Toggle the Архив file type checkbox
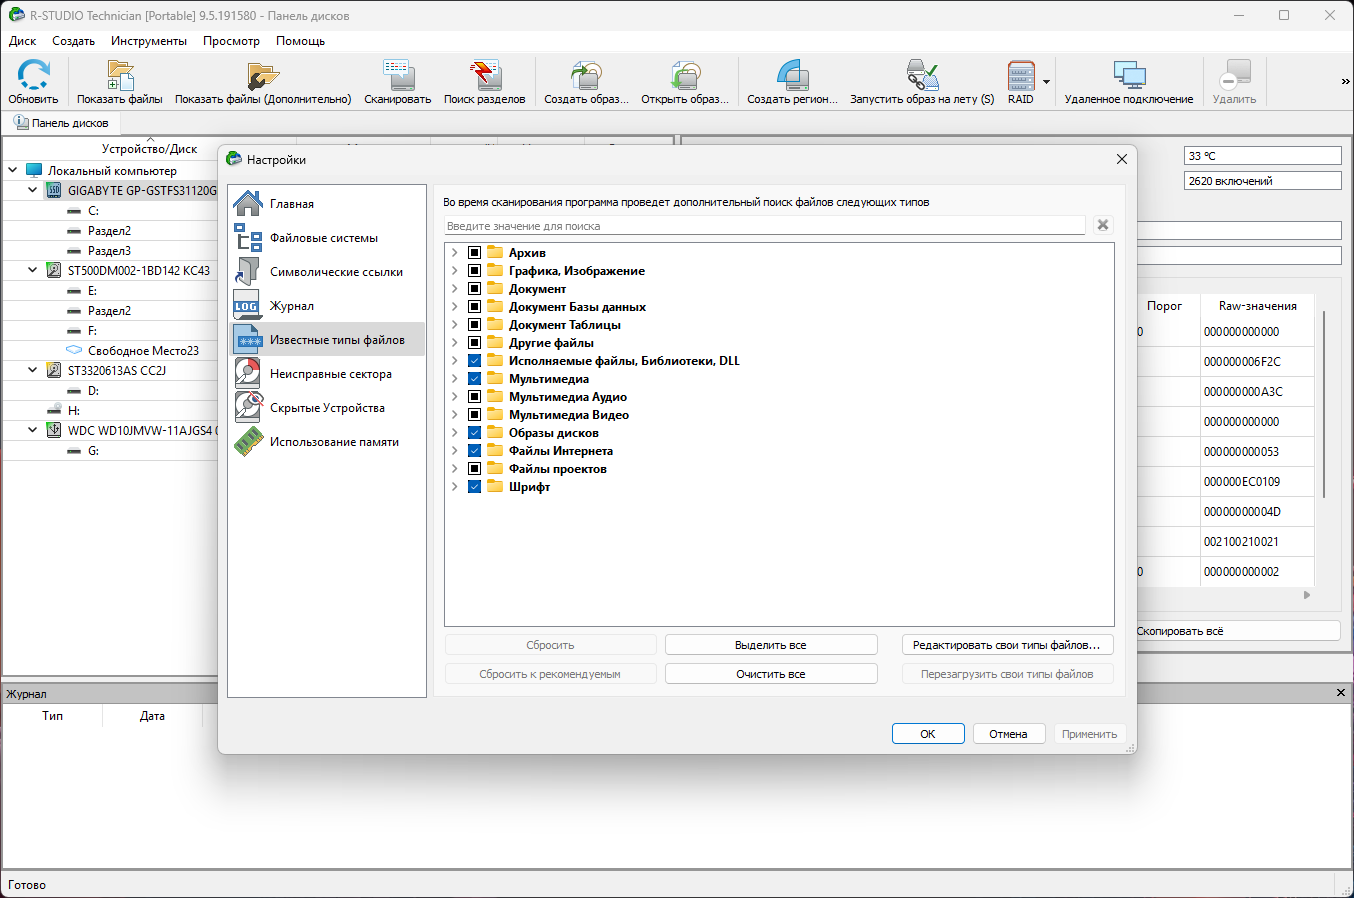 (x=474, y=253)
